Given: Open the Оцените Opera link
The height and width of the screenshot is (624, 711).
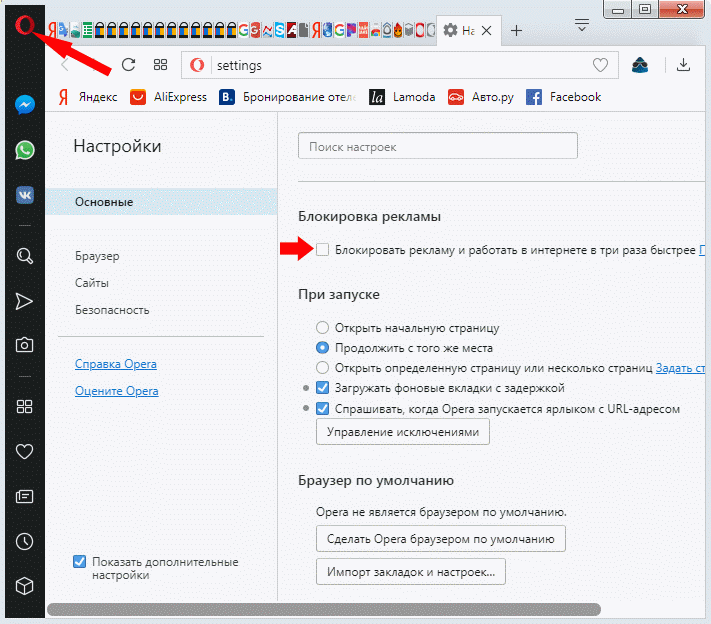Looking at the screenshot, I should coord(117,391).
